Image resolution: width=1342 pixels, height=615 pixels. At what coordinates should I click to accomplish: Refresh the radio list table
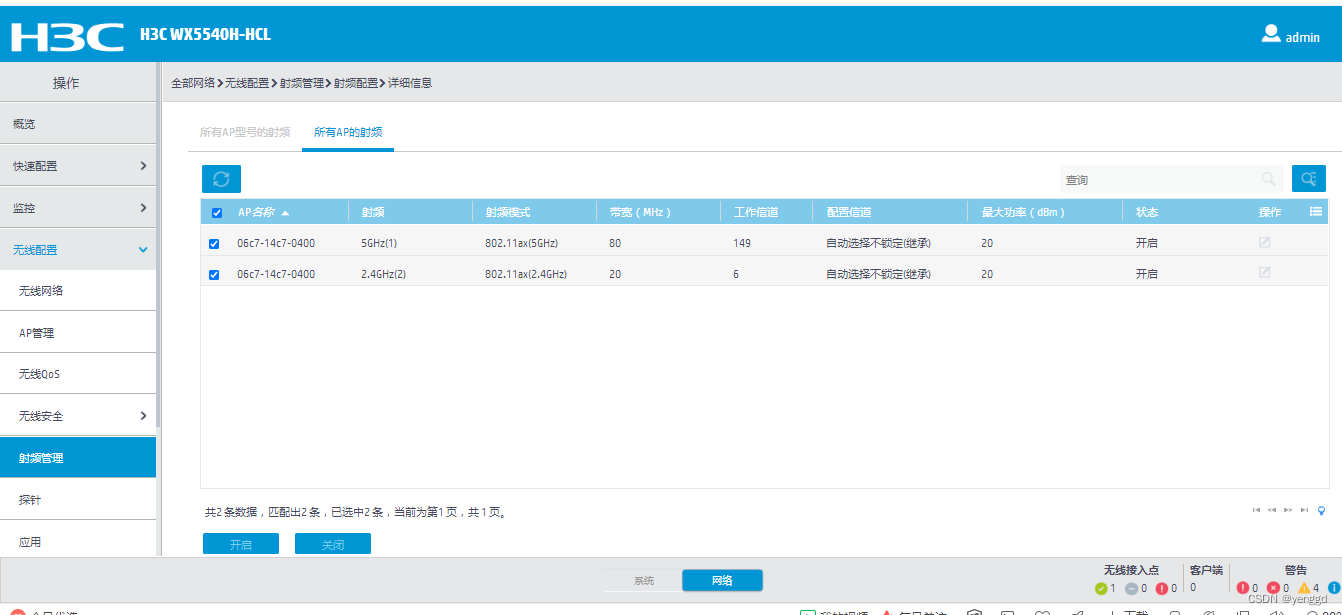point(221,178)
